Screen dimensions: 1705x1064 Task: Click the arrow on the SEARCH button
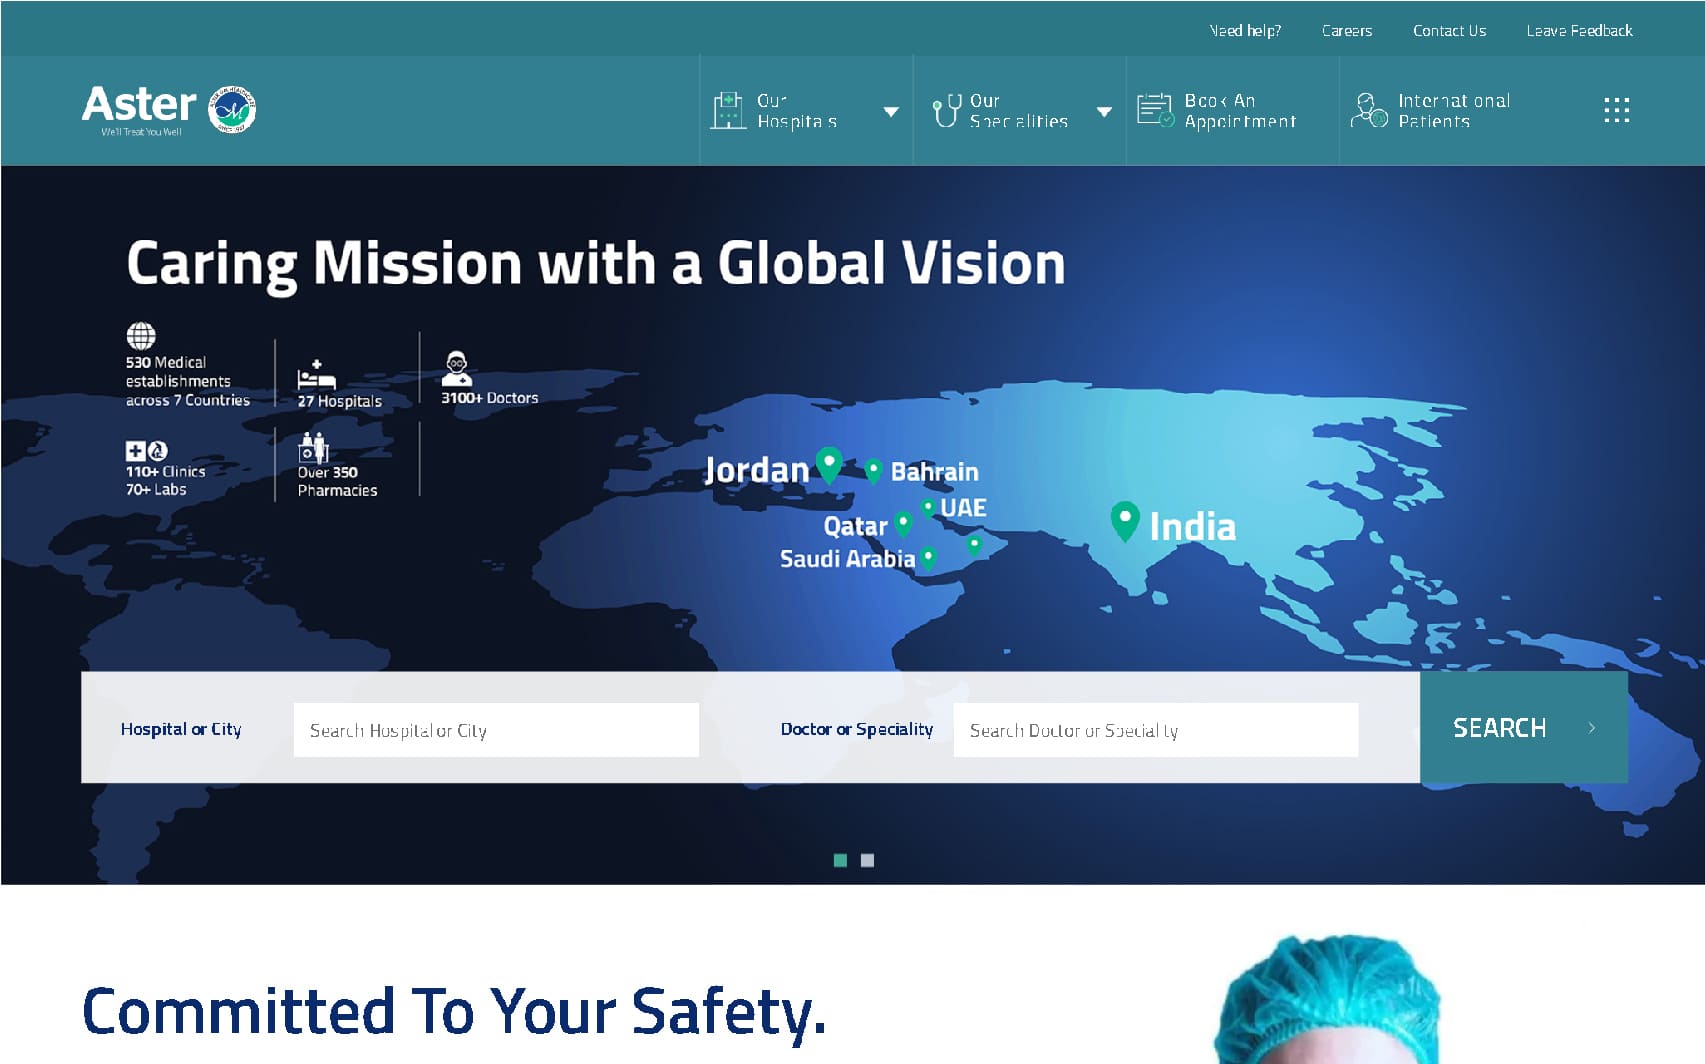pos(1591,728)
